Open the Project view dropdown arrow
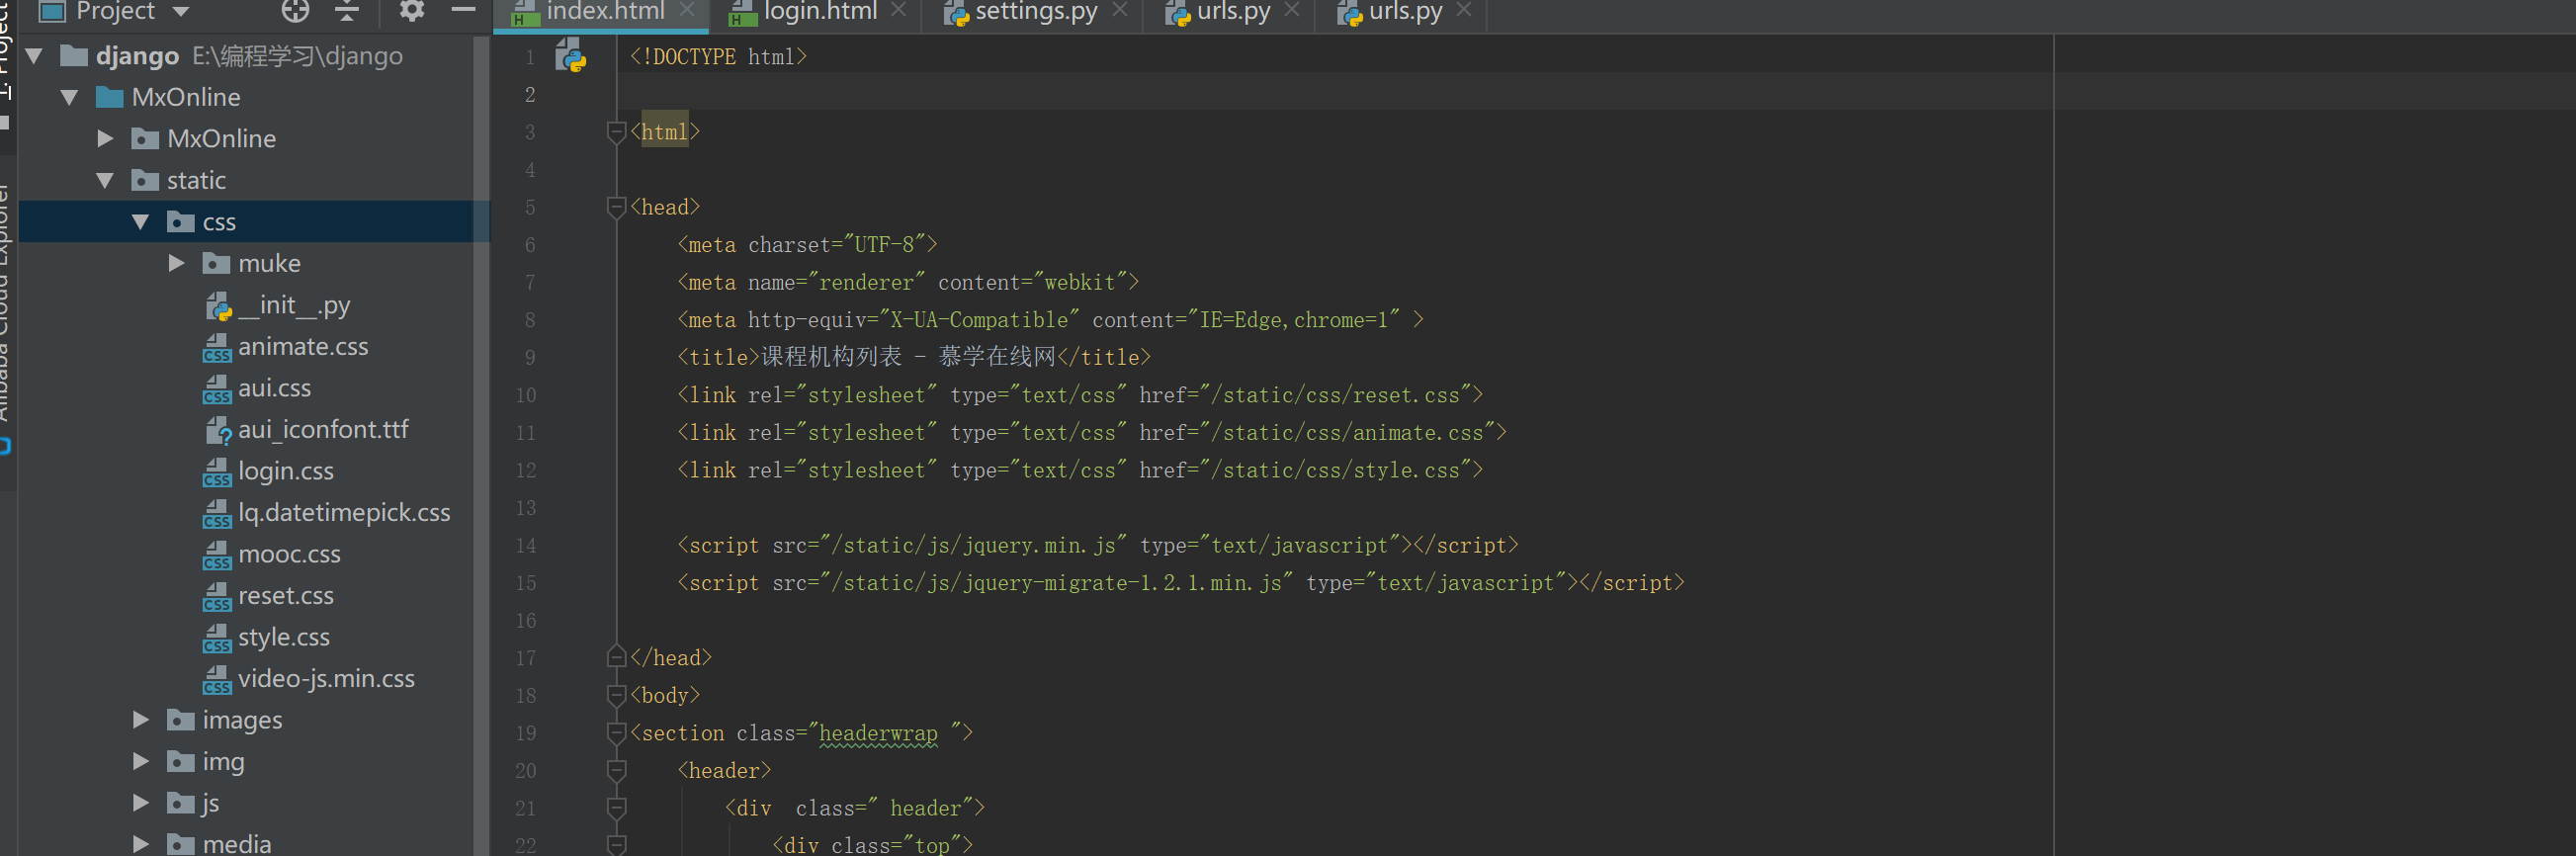 181,12
